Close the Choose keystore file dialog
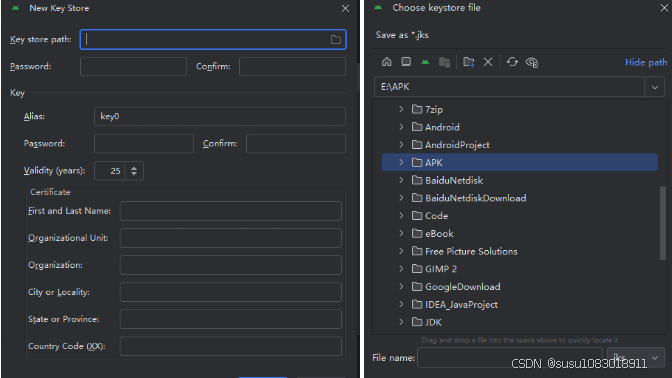The width and height of the screenshot is (672, 378). coord(664,8)
